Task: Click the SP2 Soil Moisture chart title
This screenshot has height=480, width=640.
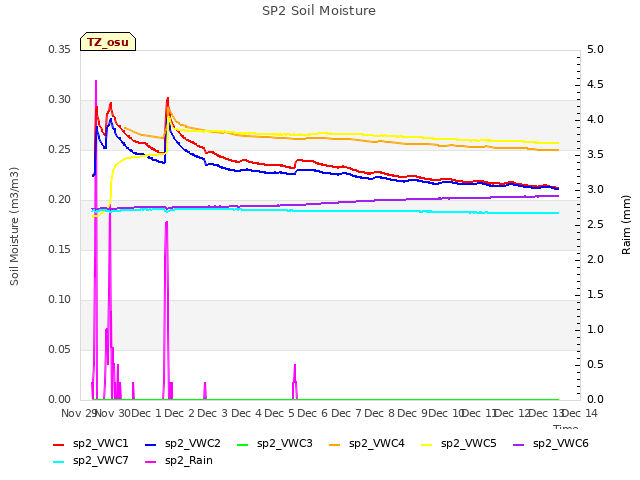Action: (x=319, y=11)
